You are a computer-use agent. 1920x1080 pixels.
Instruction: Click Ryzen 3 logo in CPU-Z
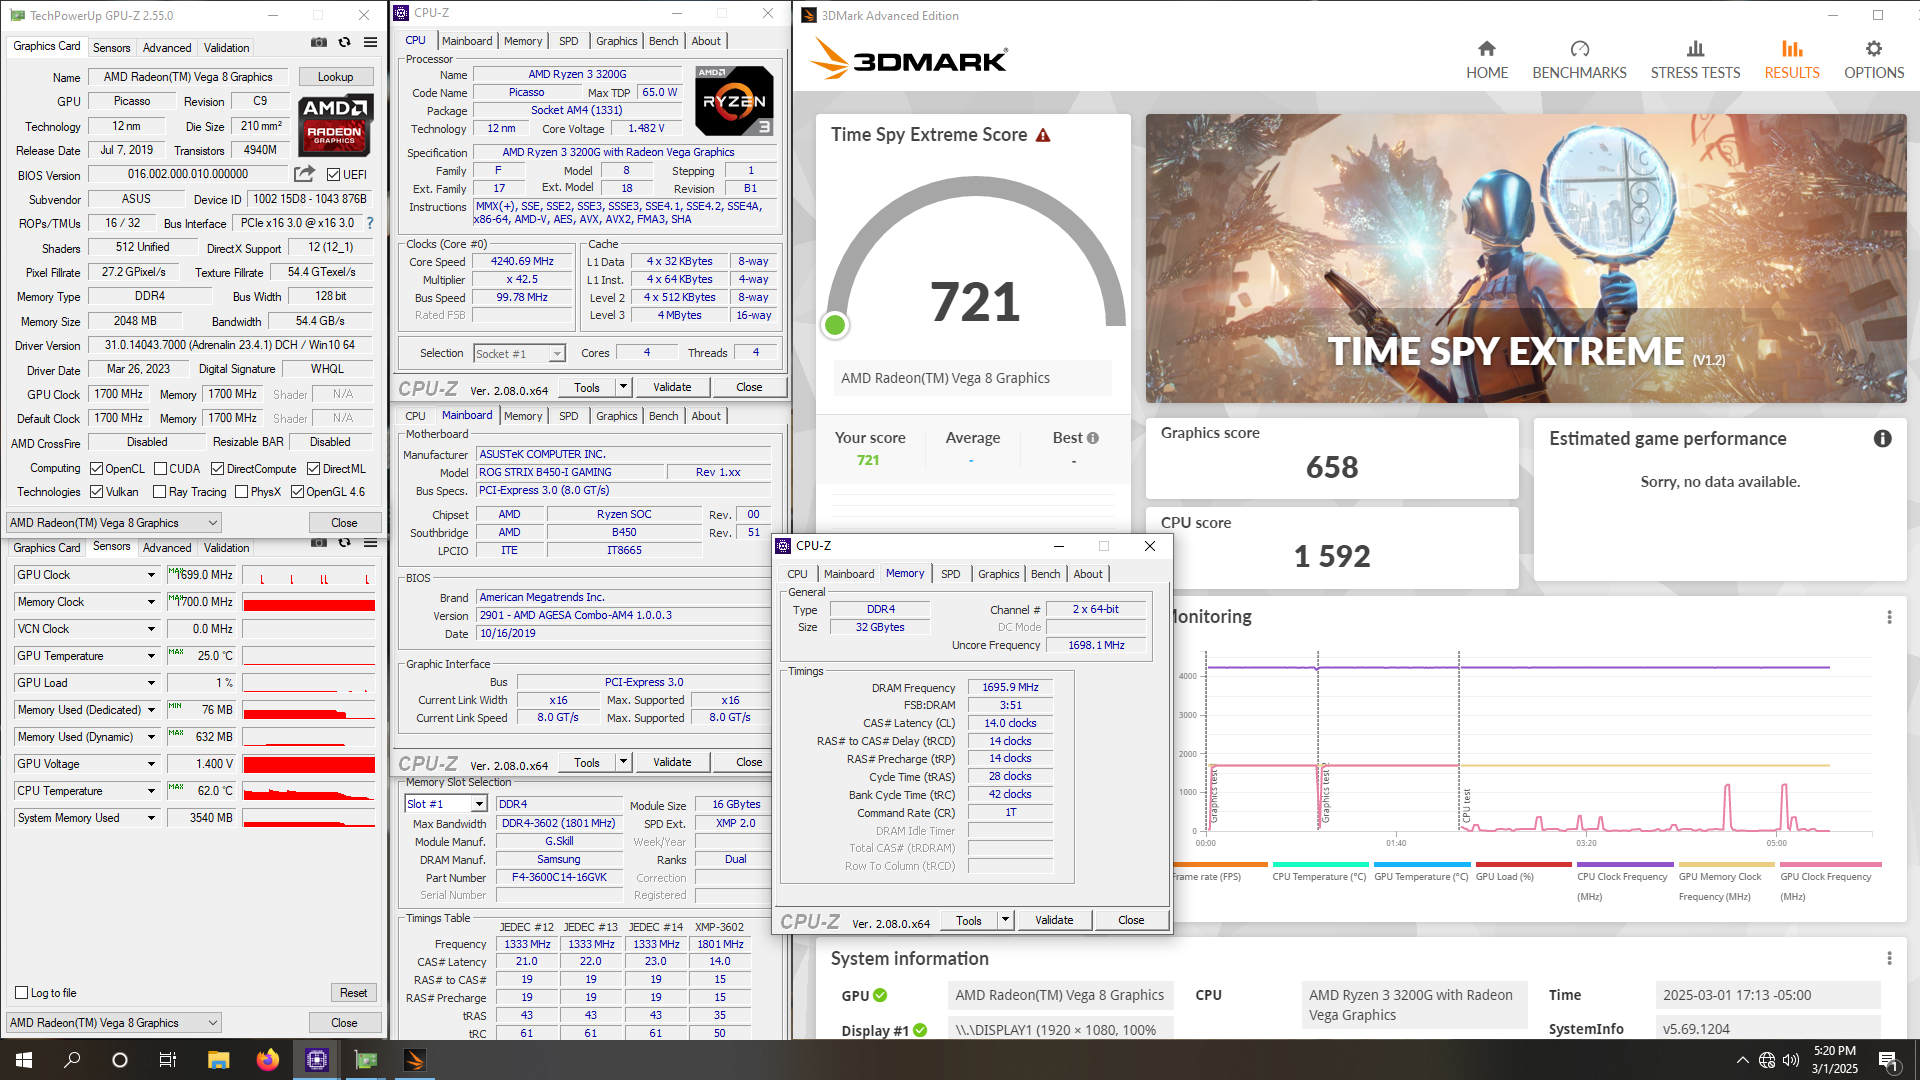coord(735,101)
